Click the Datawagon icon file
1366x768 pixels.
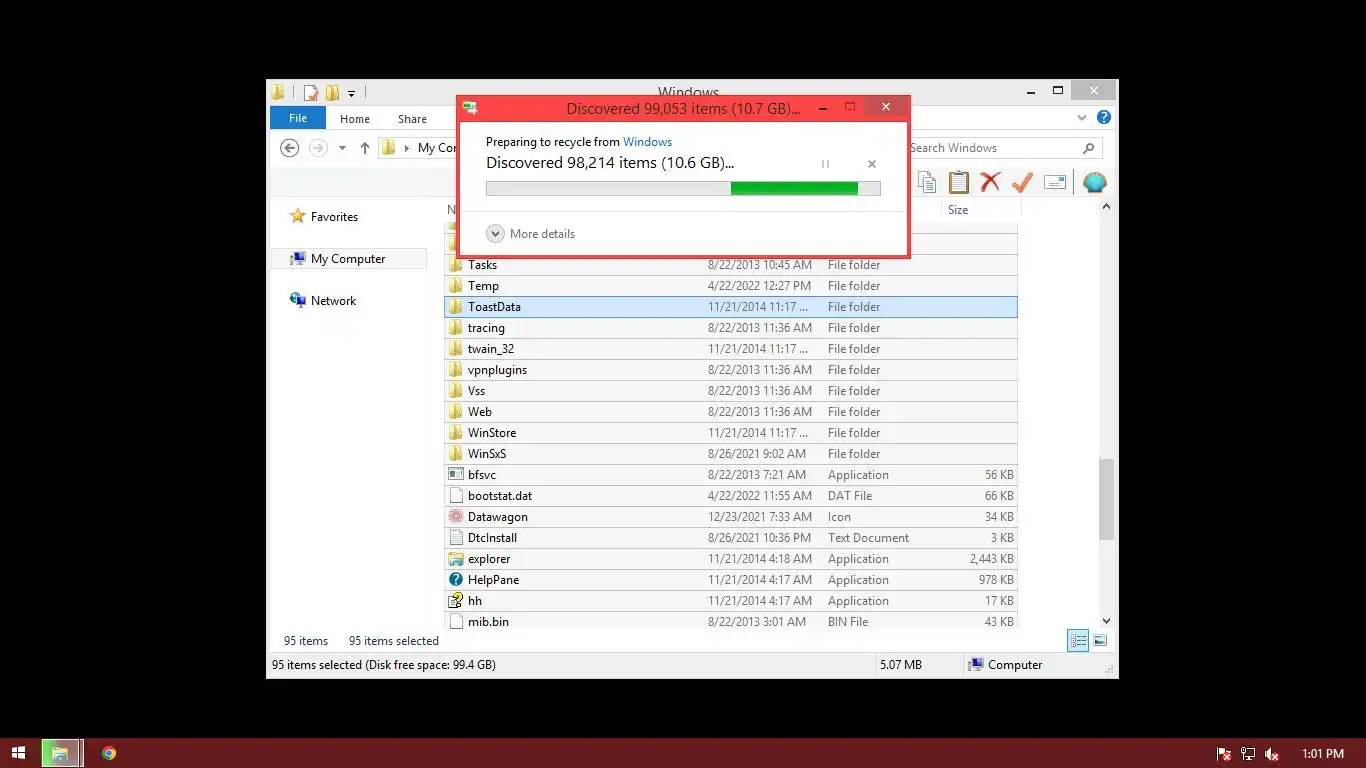[456, 517]
